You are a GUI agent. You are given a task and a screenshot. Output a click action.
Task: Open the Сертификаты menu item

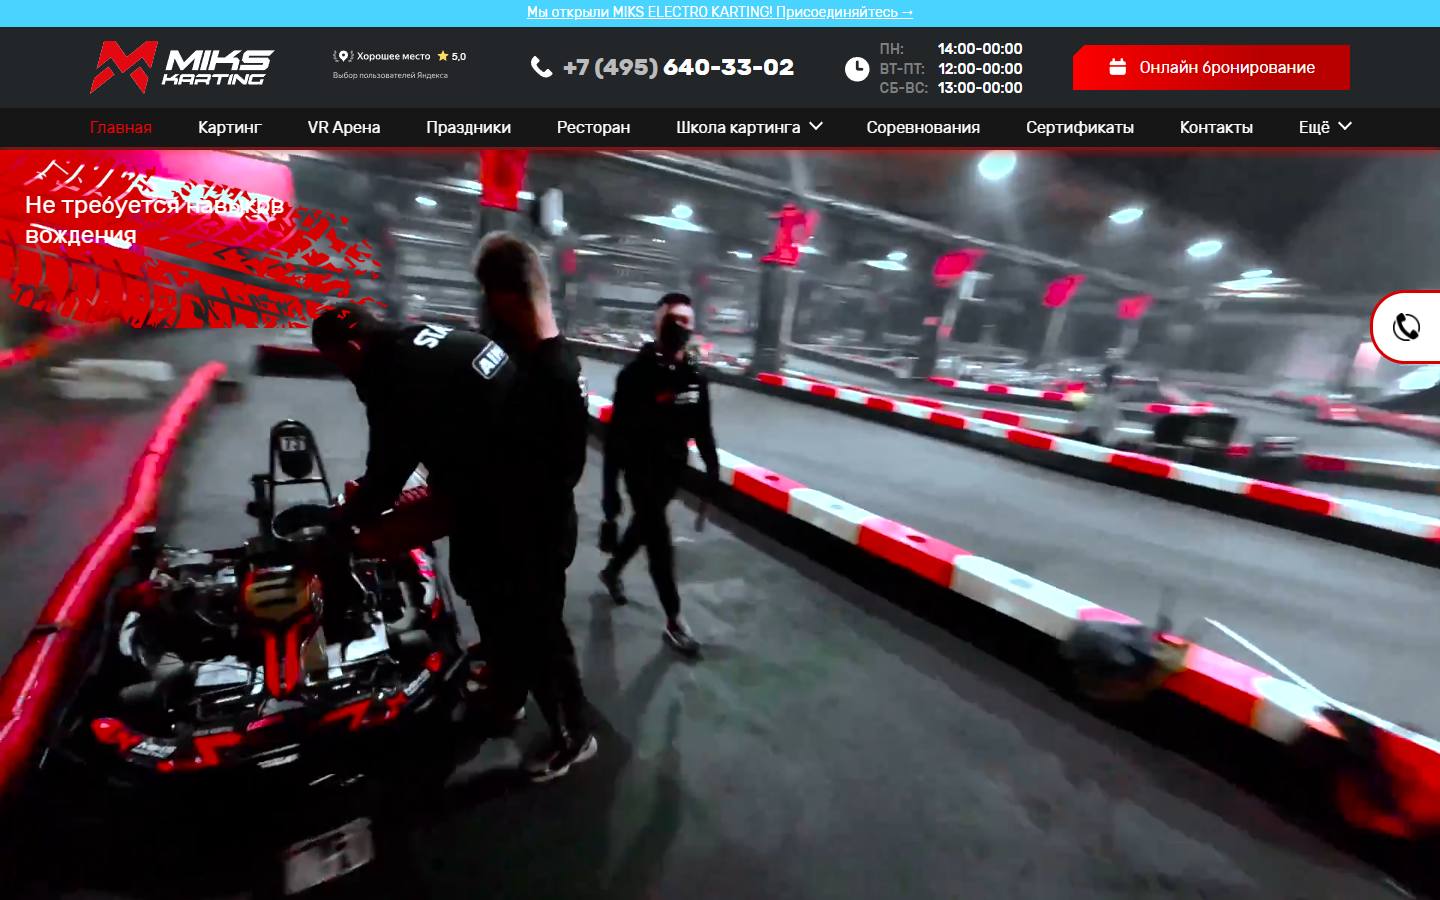pyautogui.click(x=1080, y=127)
